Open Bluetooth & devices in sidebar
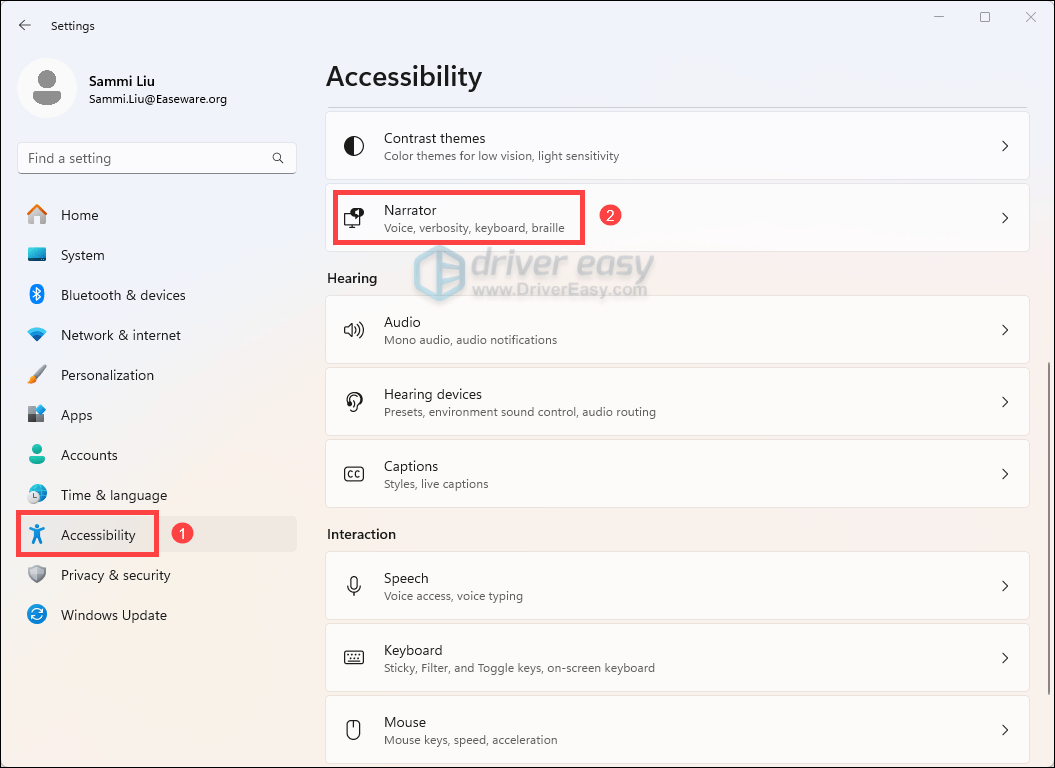This screenshot has height=768, width=1055. click(x=123, y=295)
